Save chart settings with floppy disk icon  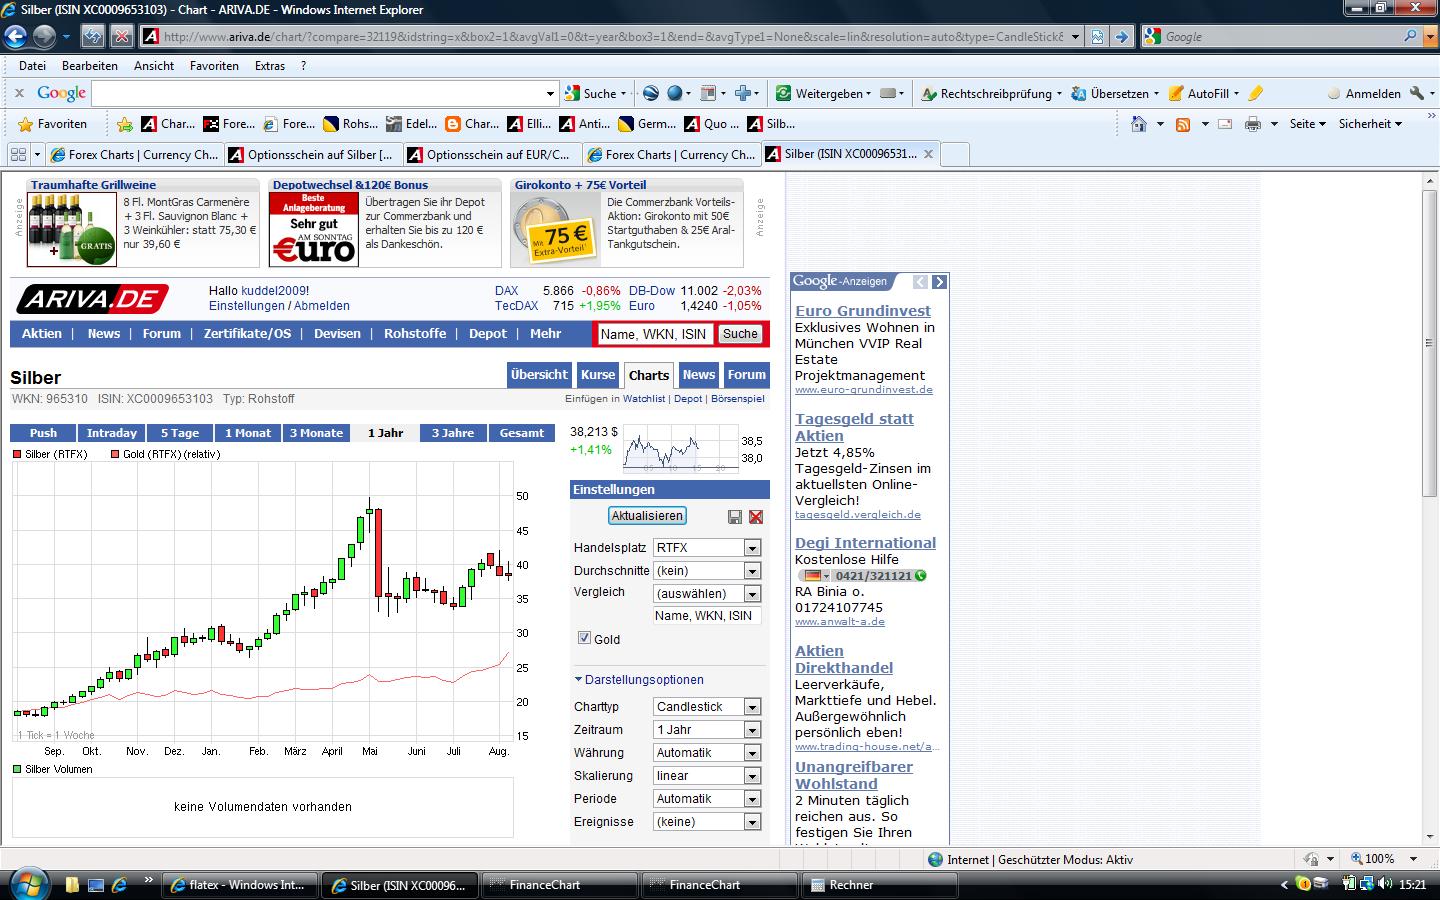(735, 516)
